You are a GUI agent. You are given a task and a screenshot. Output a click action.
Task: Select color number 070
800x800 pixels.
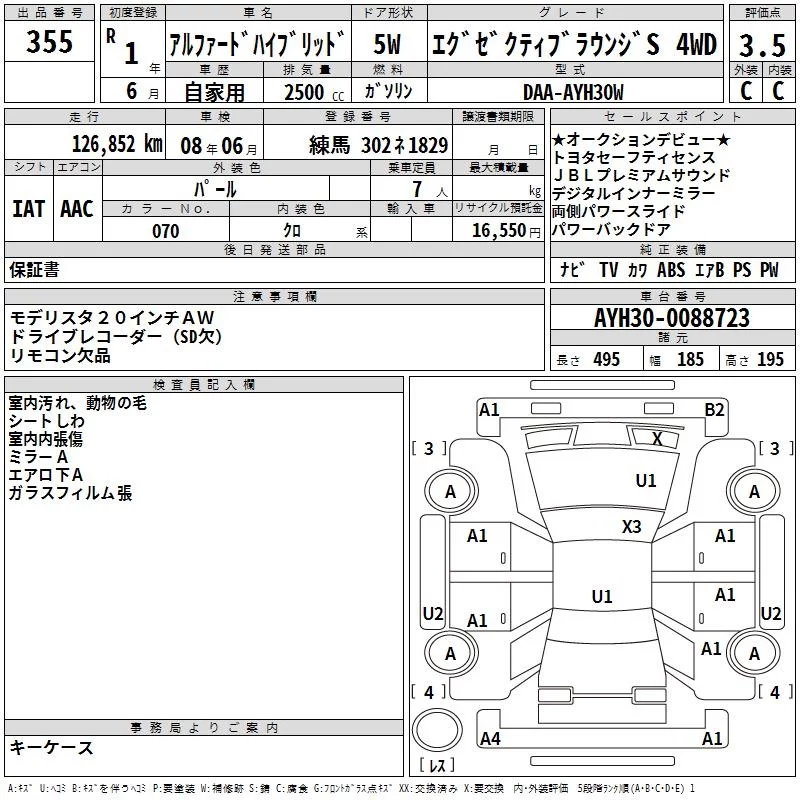click(166, 231)
